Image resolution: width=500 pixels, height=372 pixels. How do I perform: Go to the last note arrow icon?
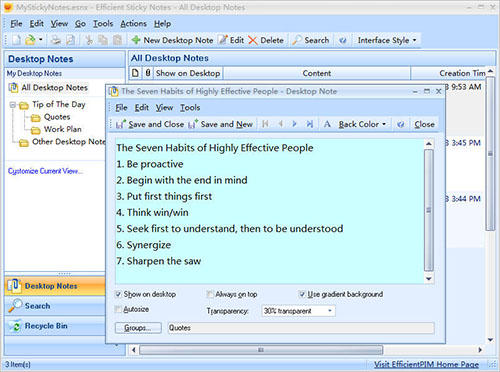[310, 124]
